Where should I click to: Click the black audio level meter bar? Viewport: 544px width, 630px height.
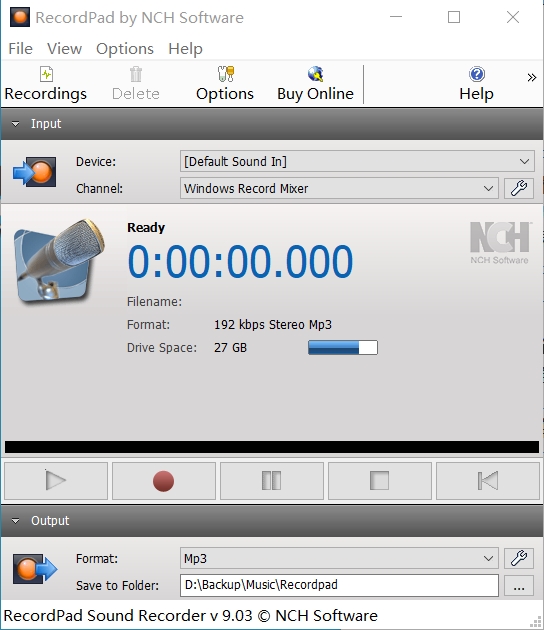(x=272, y=447)
